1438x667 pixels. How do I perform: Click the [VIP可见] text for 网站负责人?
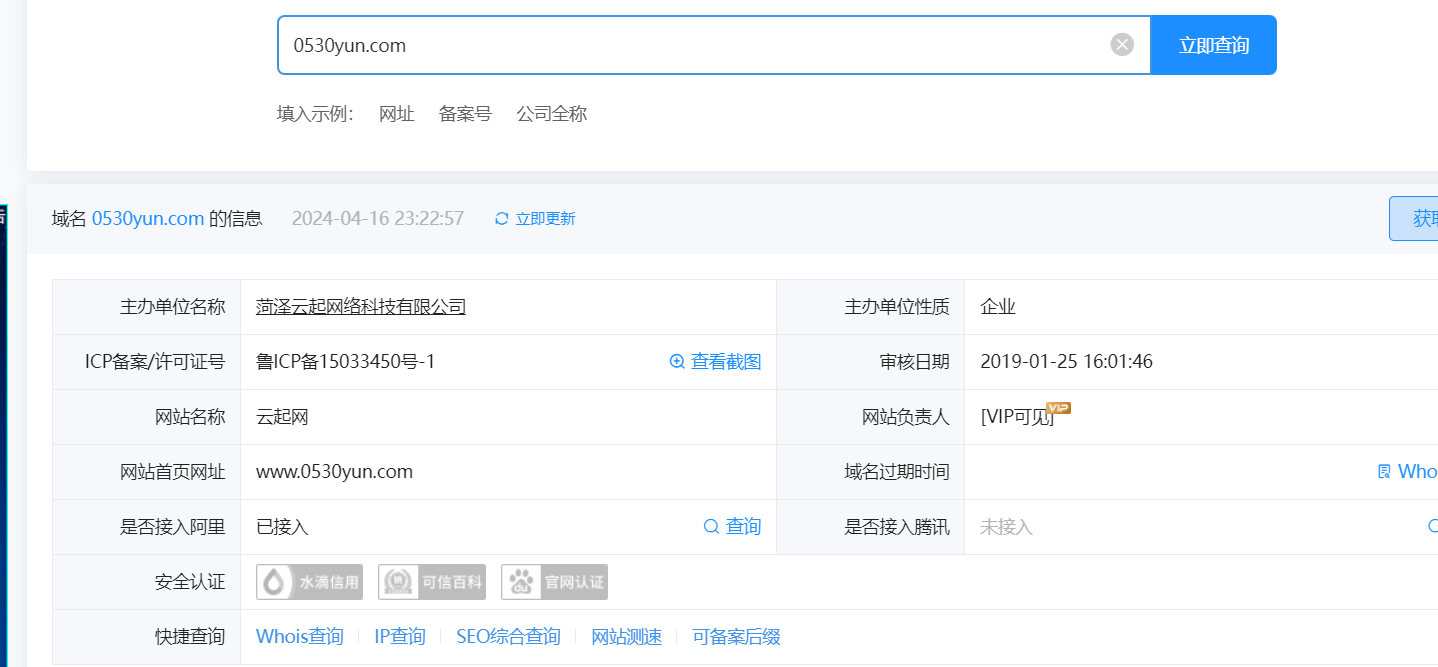coord(1017,418)
